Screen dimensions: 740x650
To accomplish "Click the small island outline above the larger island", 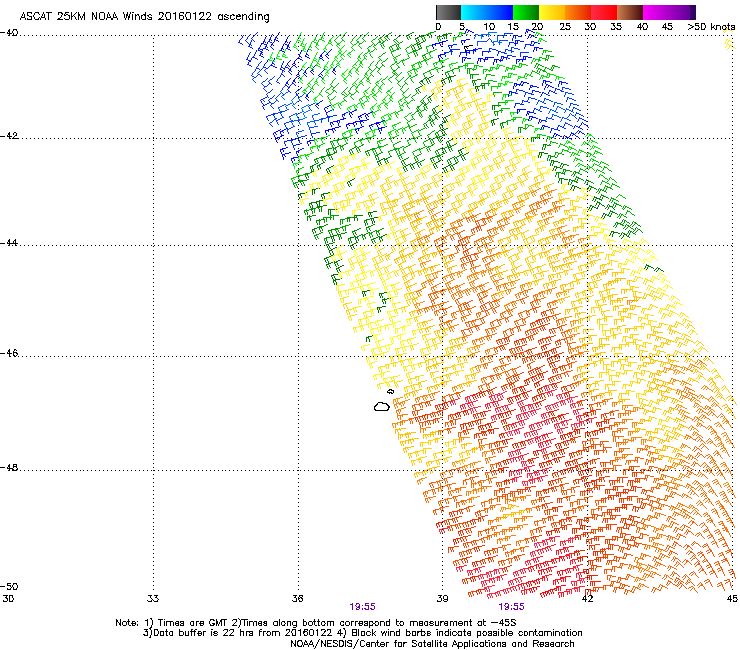I will [x=390, y=391].
